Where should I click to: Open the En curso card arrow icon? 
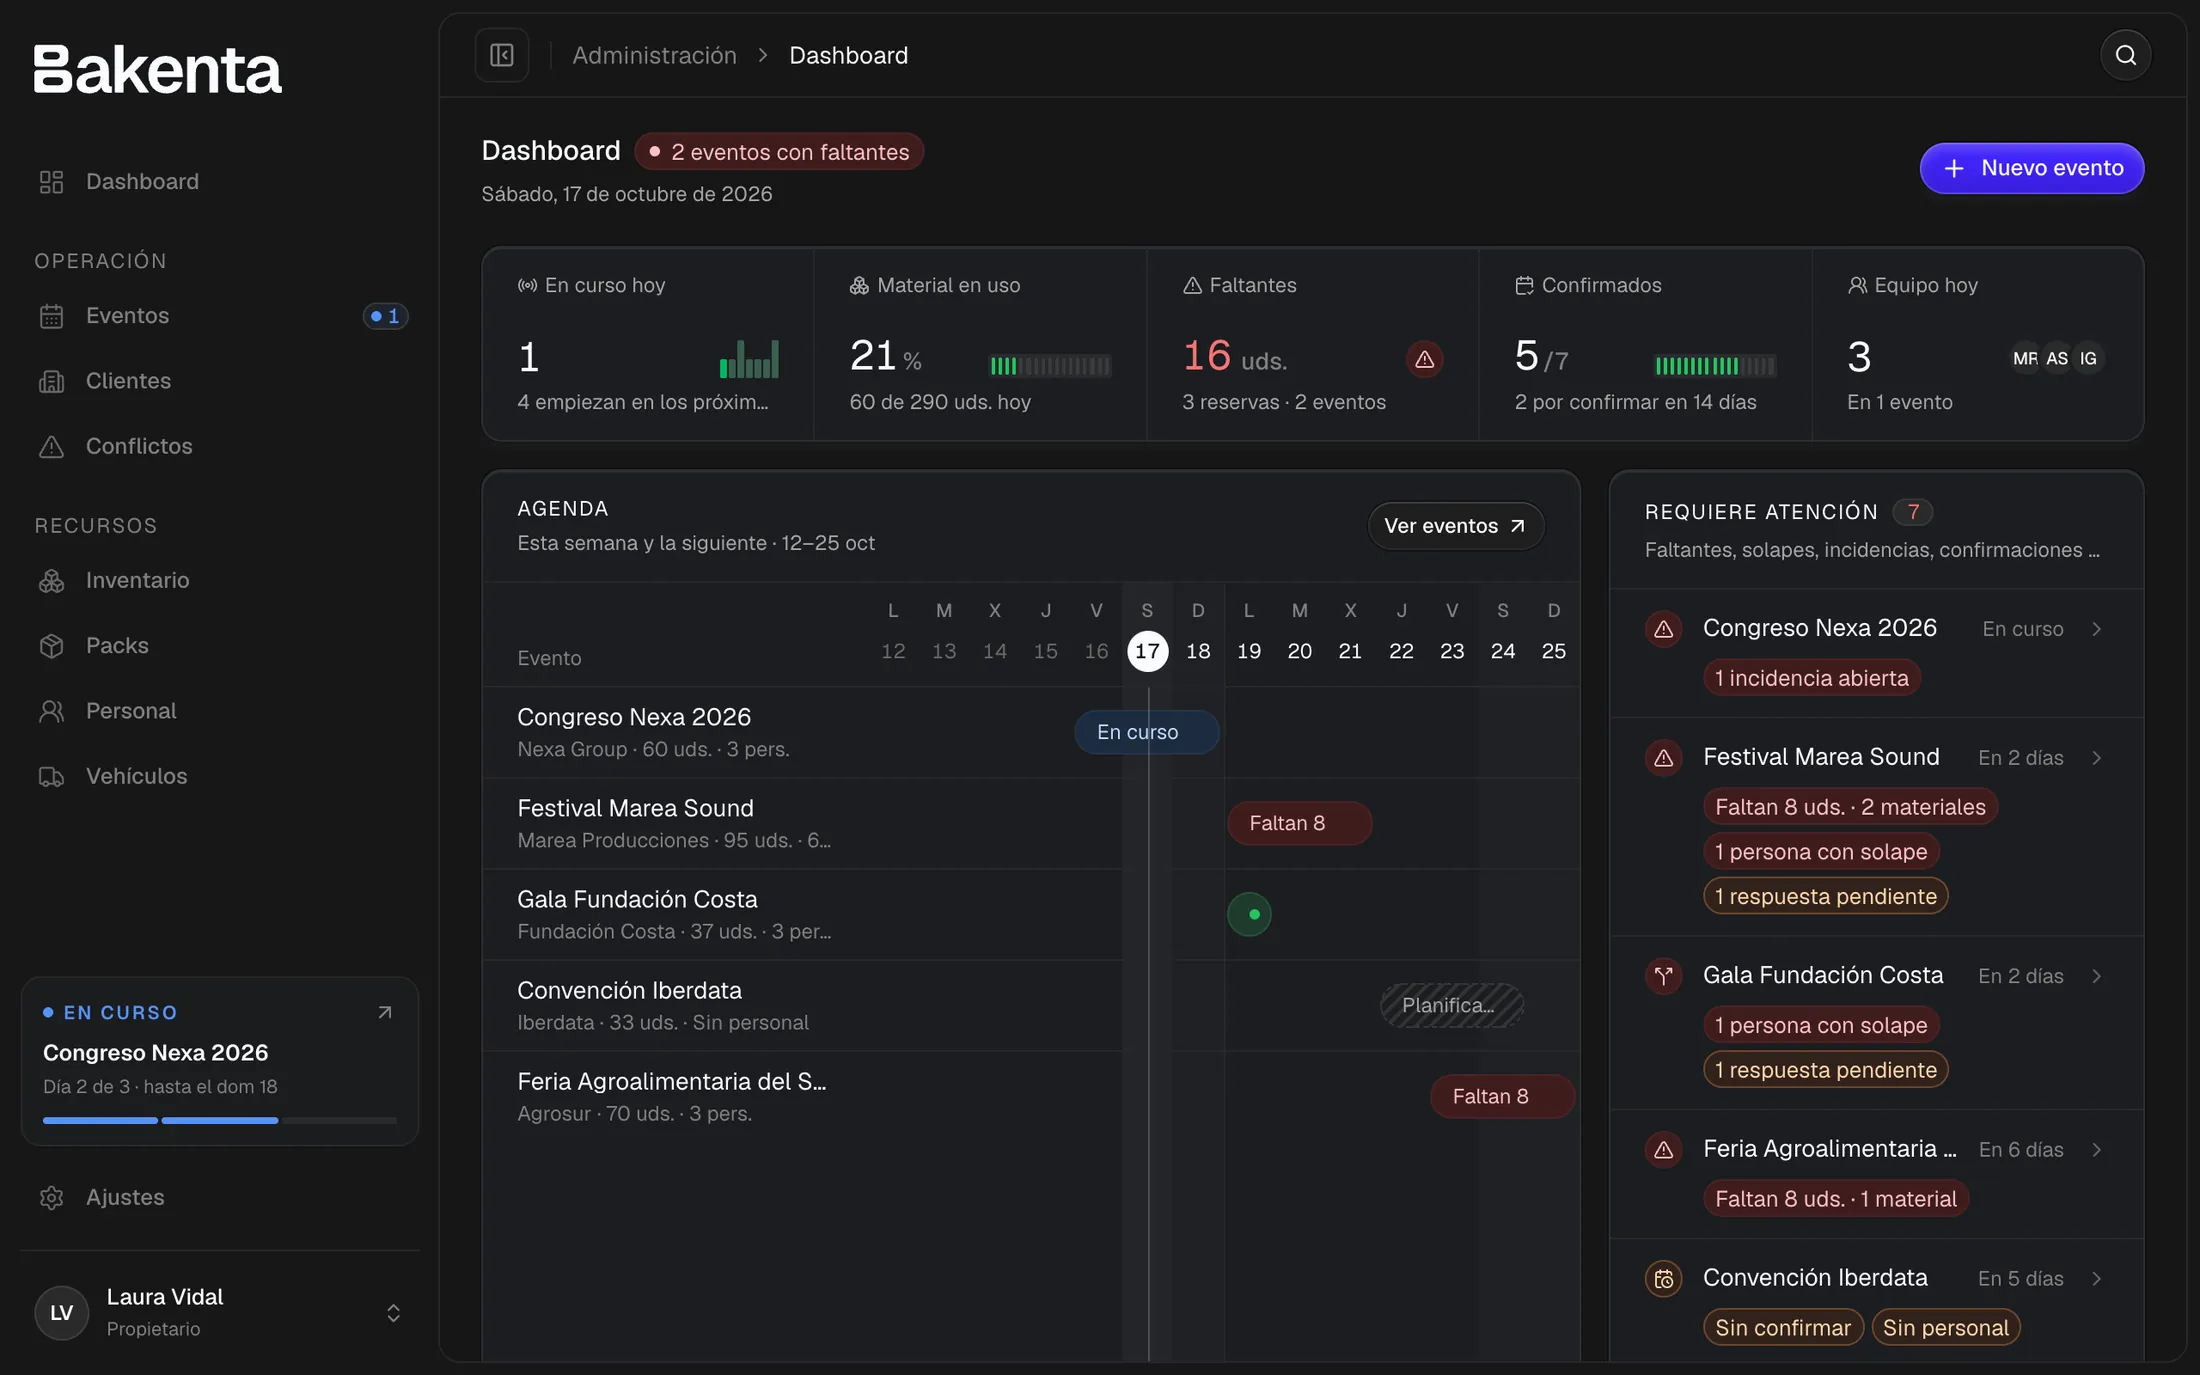385,1013
